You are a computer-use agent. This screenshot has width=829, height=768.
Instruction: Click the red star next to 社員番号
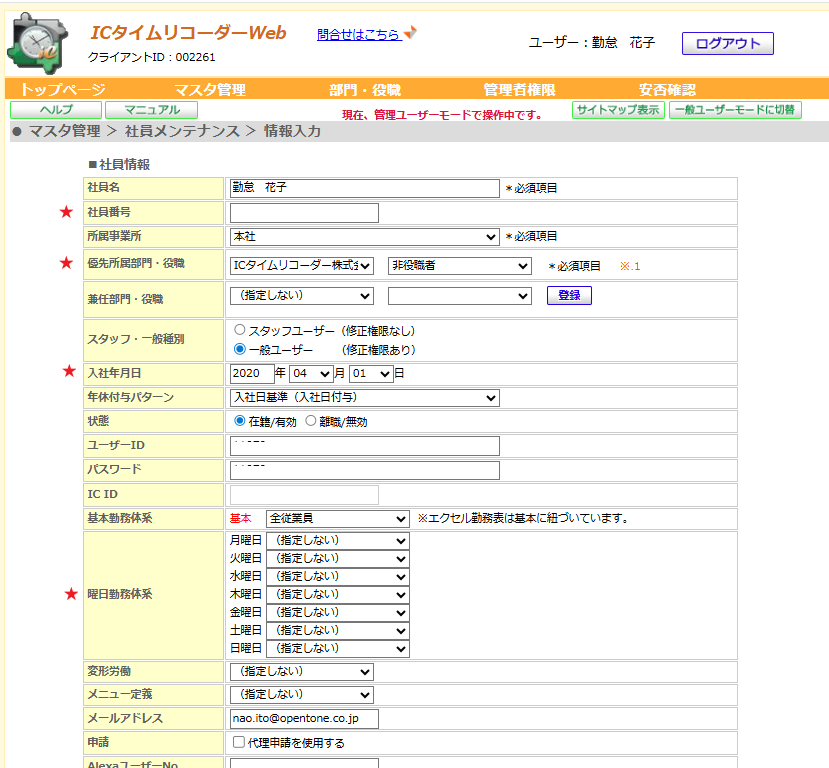click(68, 212)
